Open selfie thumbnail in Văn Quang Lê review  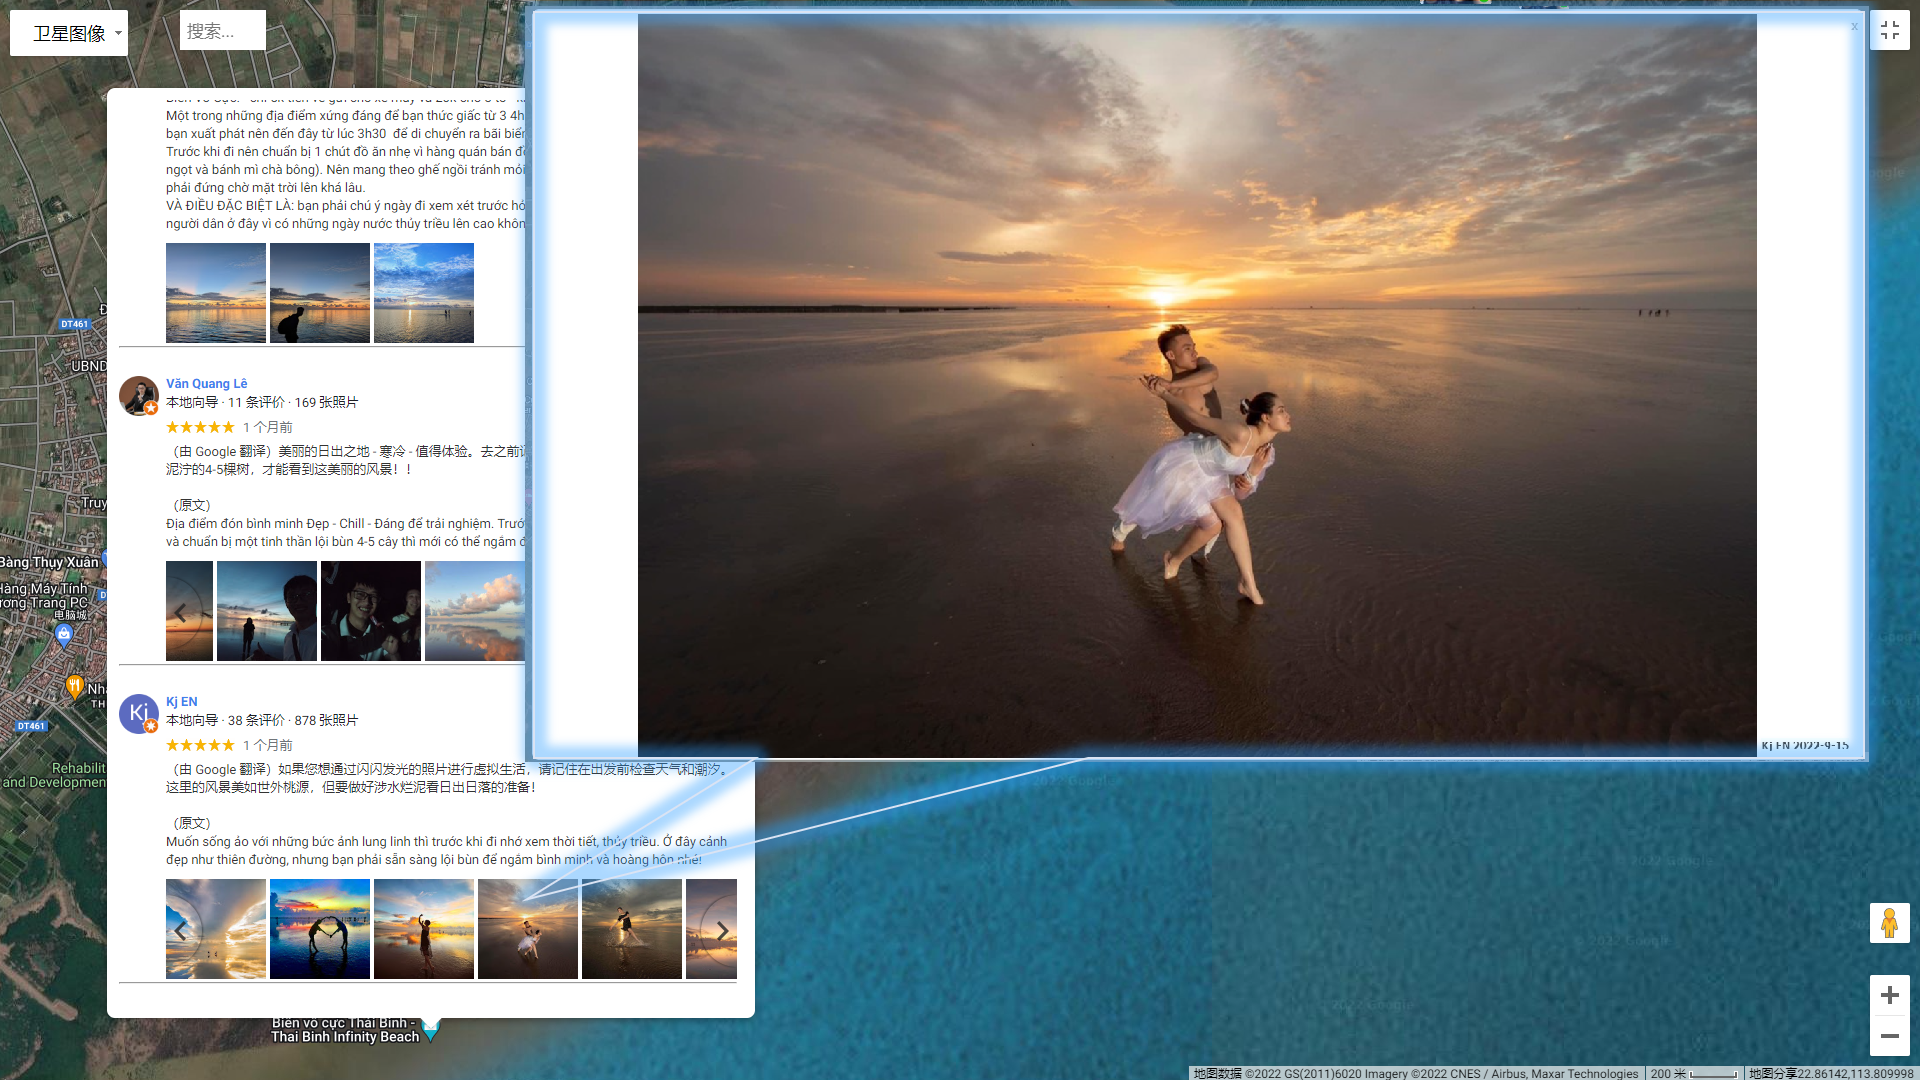(371, 611)
